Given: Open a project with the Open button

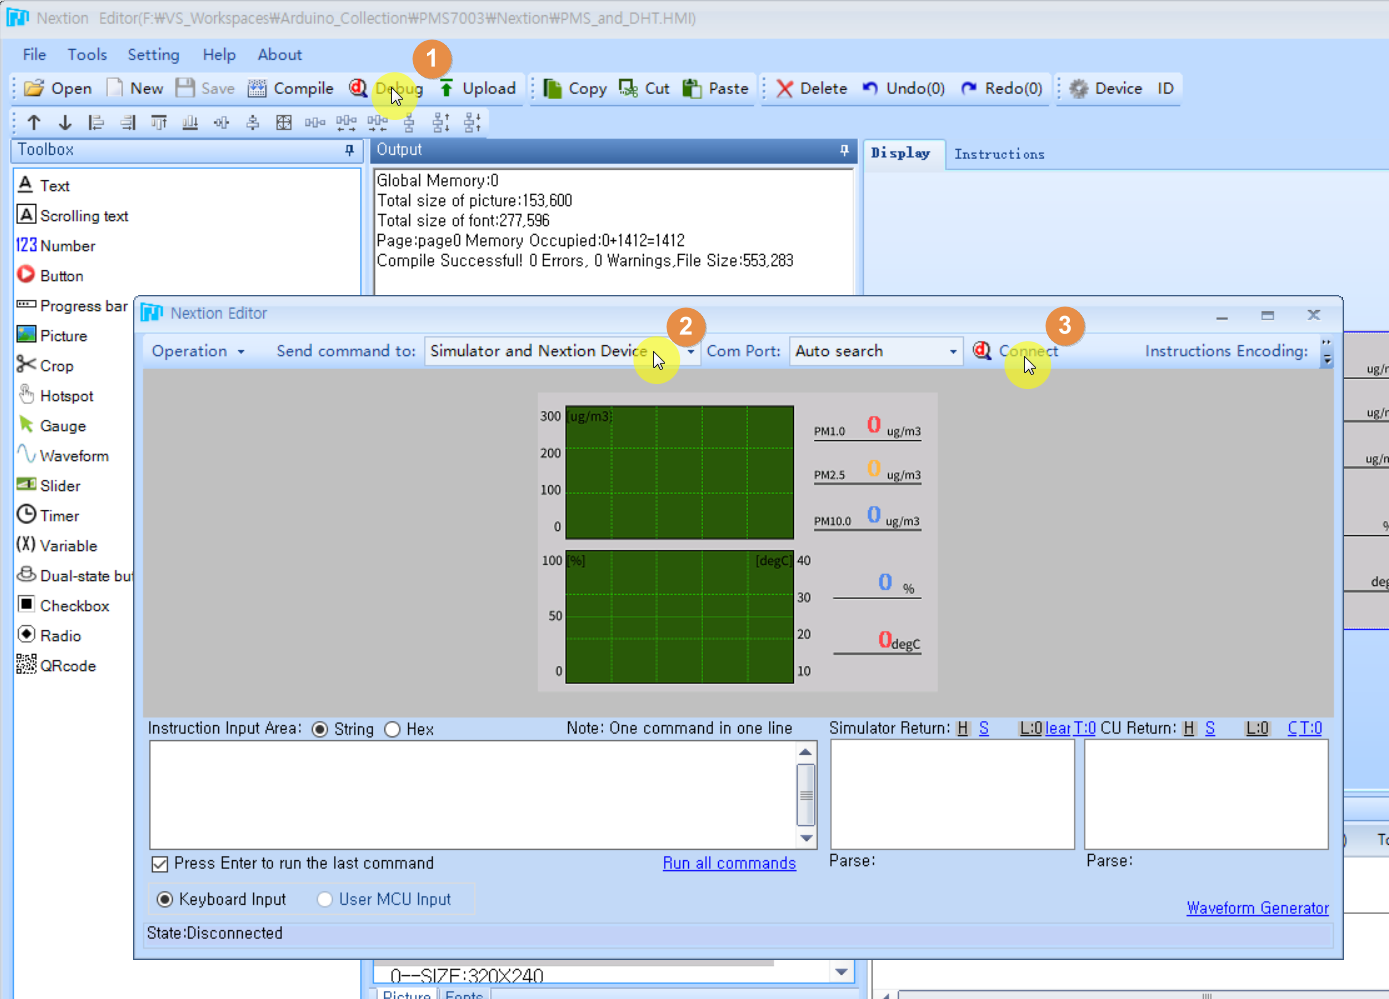Looking at the screenshot, I should tap(58, 88).
